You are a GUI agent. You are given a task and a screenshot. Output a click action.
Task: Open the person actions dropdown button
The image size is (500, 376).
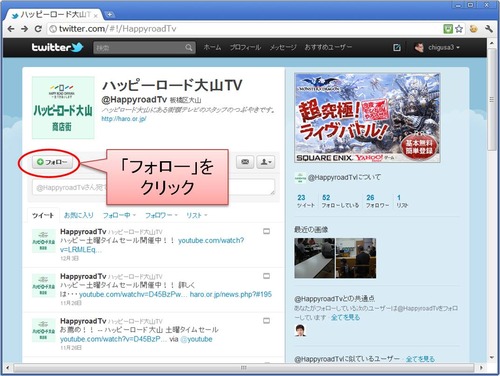tap(266, 162)
